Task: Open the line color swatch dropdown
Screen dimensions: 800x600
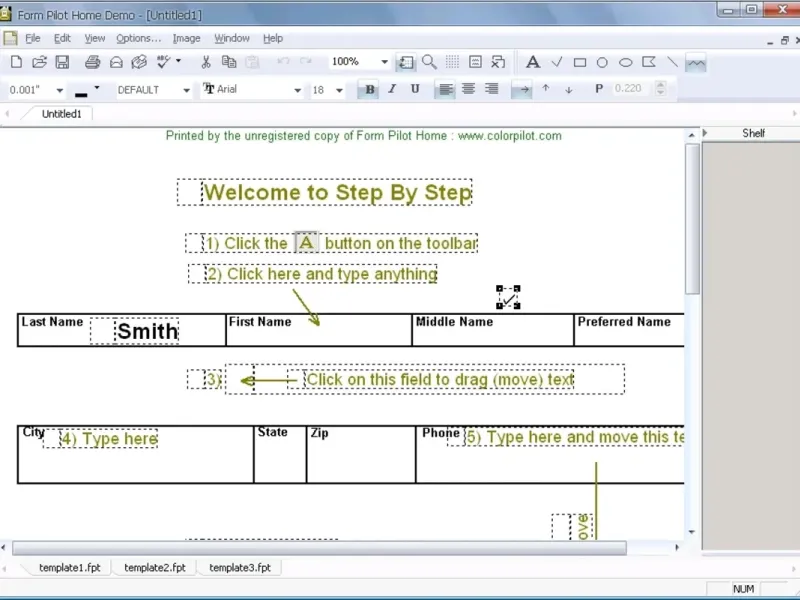Action: pyautogui.click(x=96, y=88)
